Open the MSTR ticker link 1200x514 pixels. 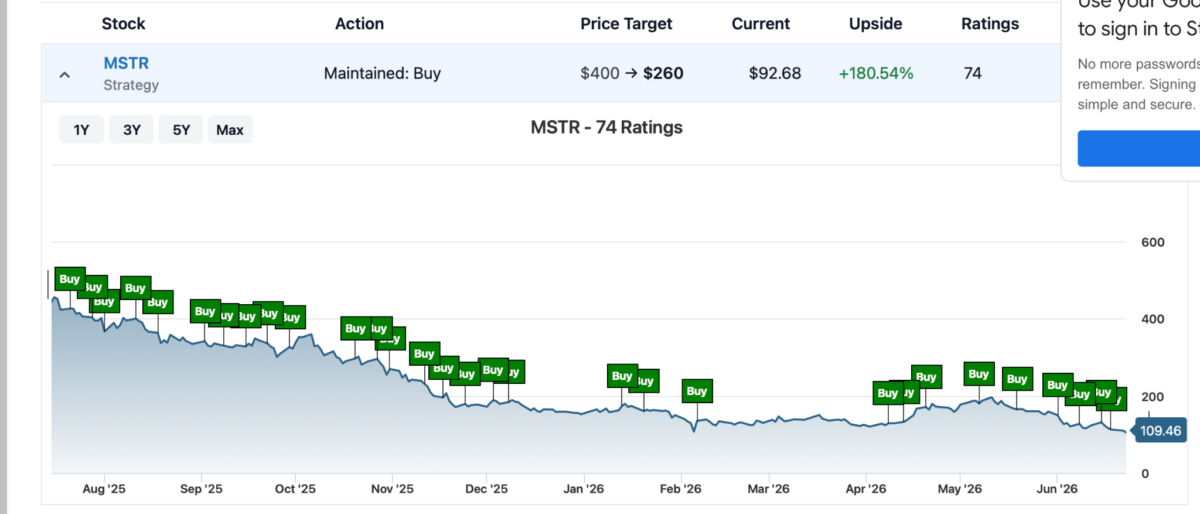[126, 63]
